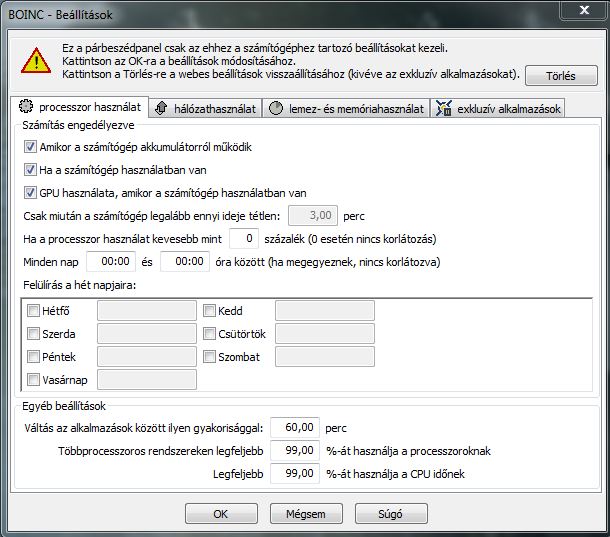
Task: Toggle 'Amikor a számítógép akkumulátorról működik' checkbox
Action: tap(30, 147)
